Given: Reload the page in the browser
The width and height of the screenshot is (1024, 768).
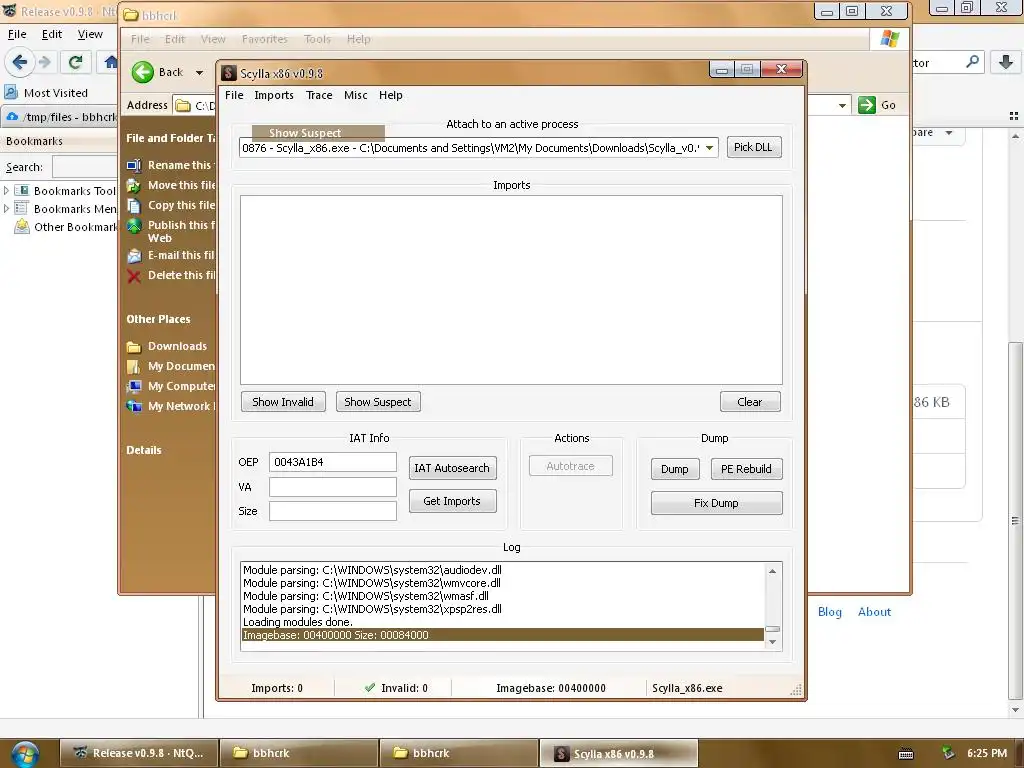Looking at the screenshot, I should point(75,62).
